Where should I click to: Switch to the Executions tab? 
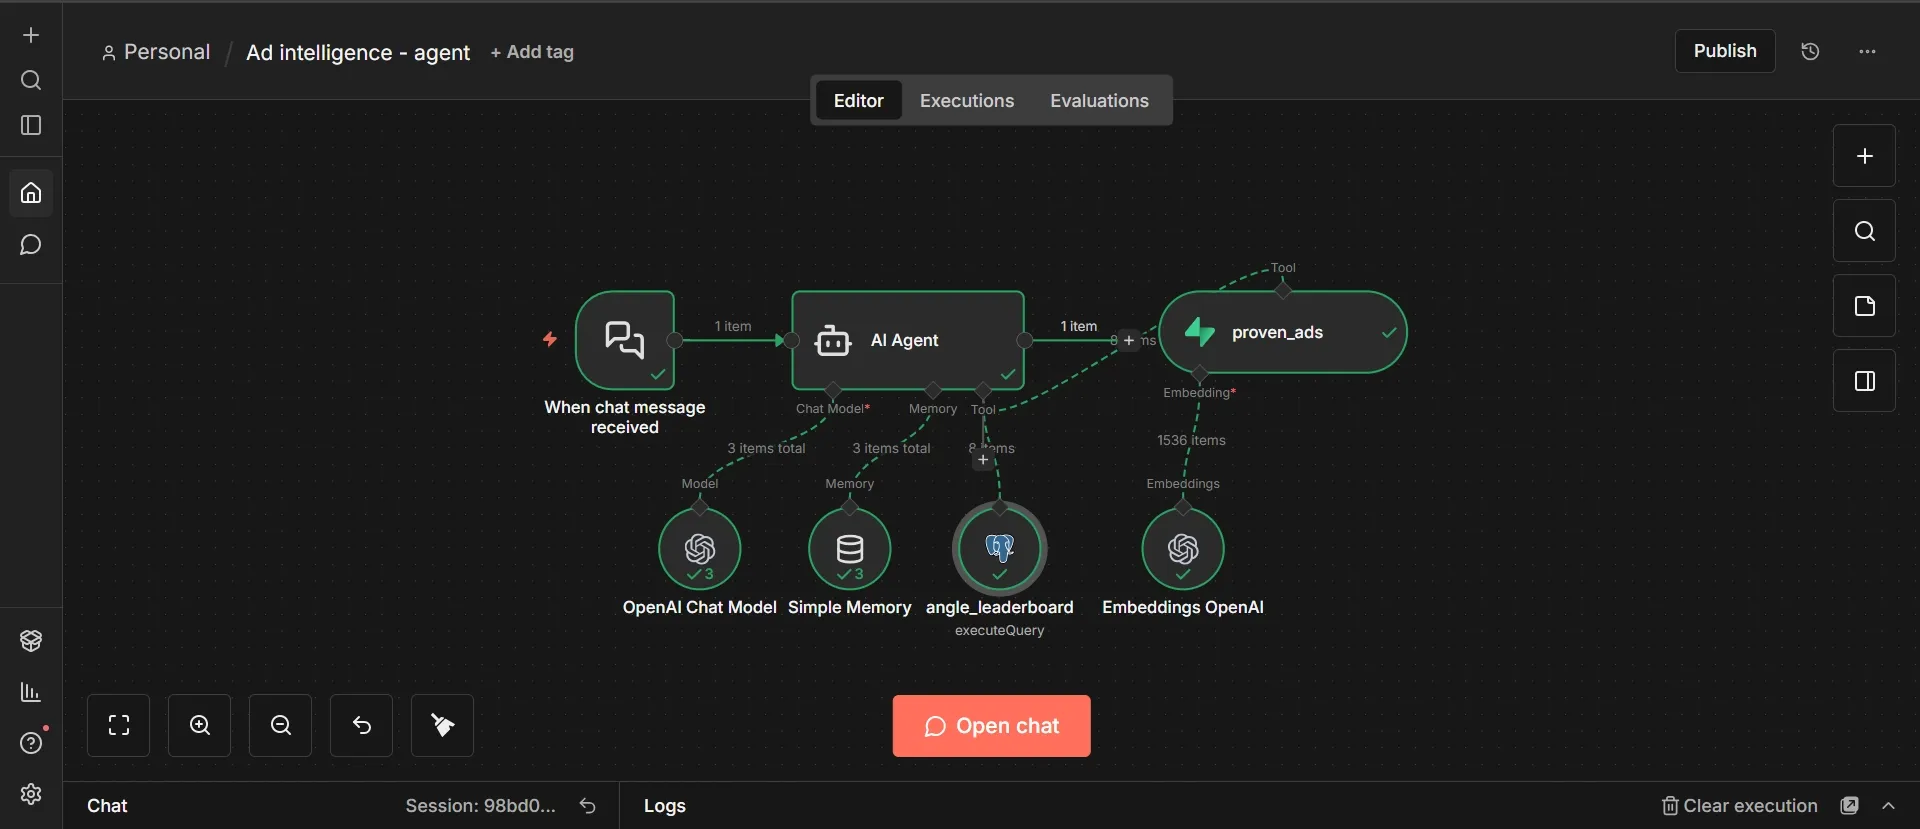[x=966, y=100]
